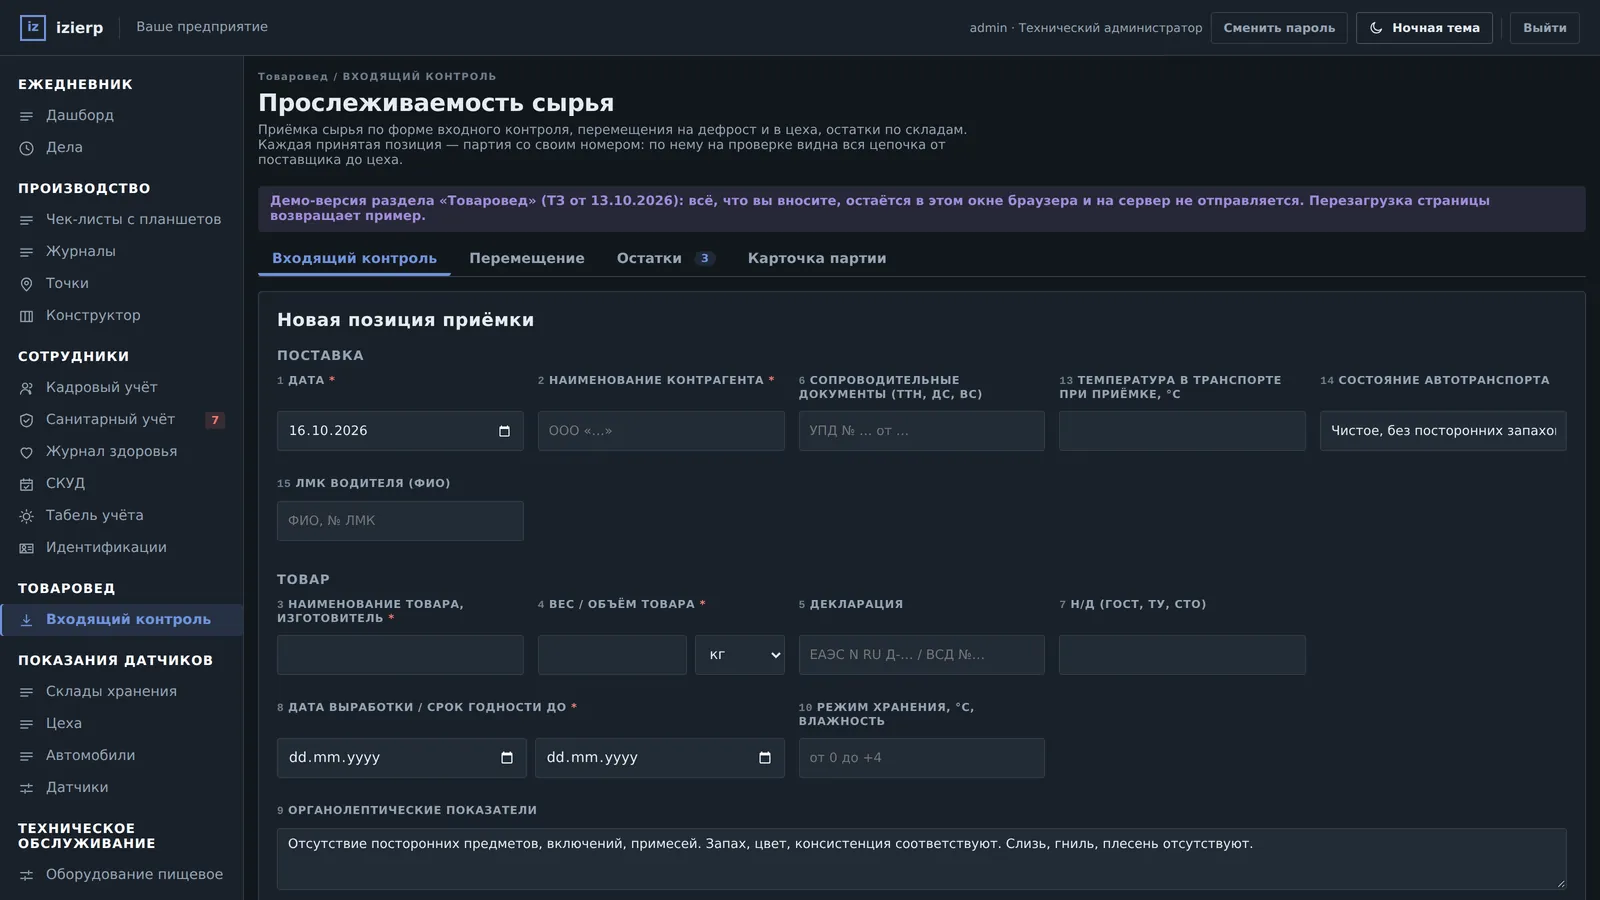
Task: Click the Сменить пароль button
Action: [x=1279, y=28]
